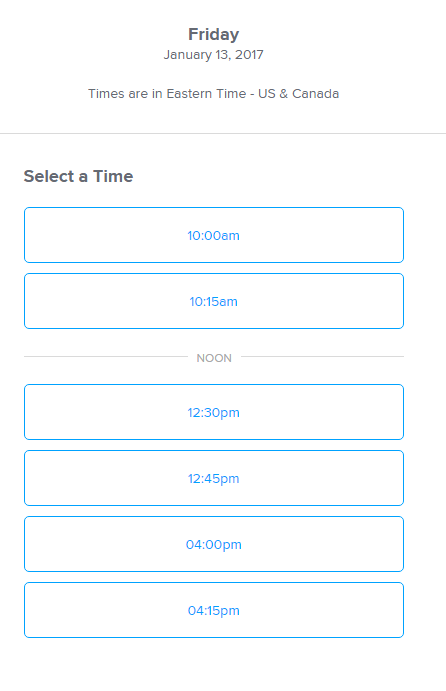The height and width of the screenshot is (691, 446).
Task: Click the NOON divider label
Action: (x=214, y=358)
